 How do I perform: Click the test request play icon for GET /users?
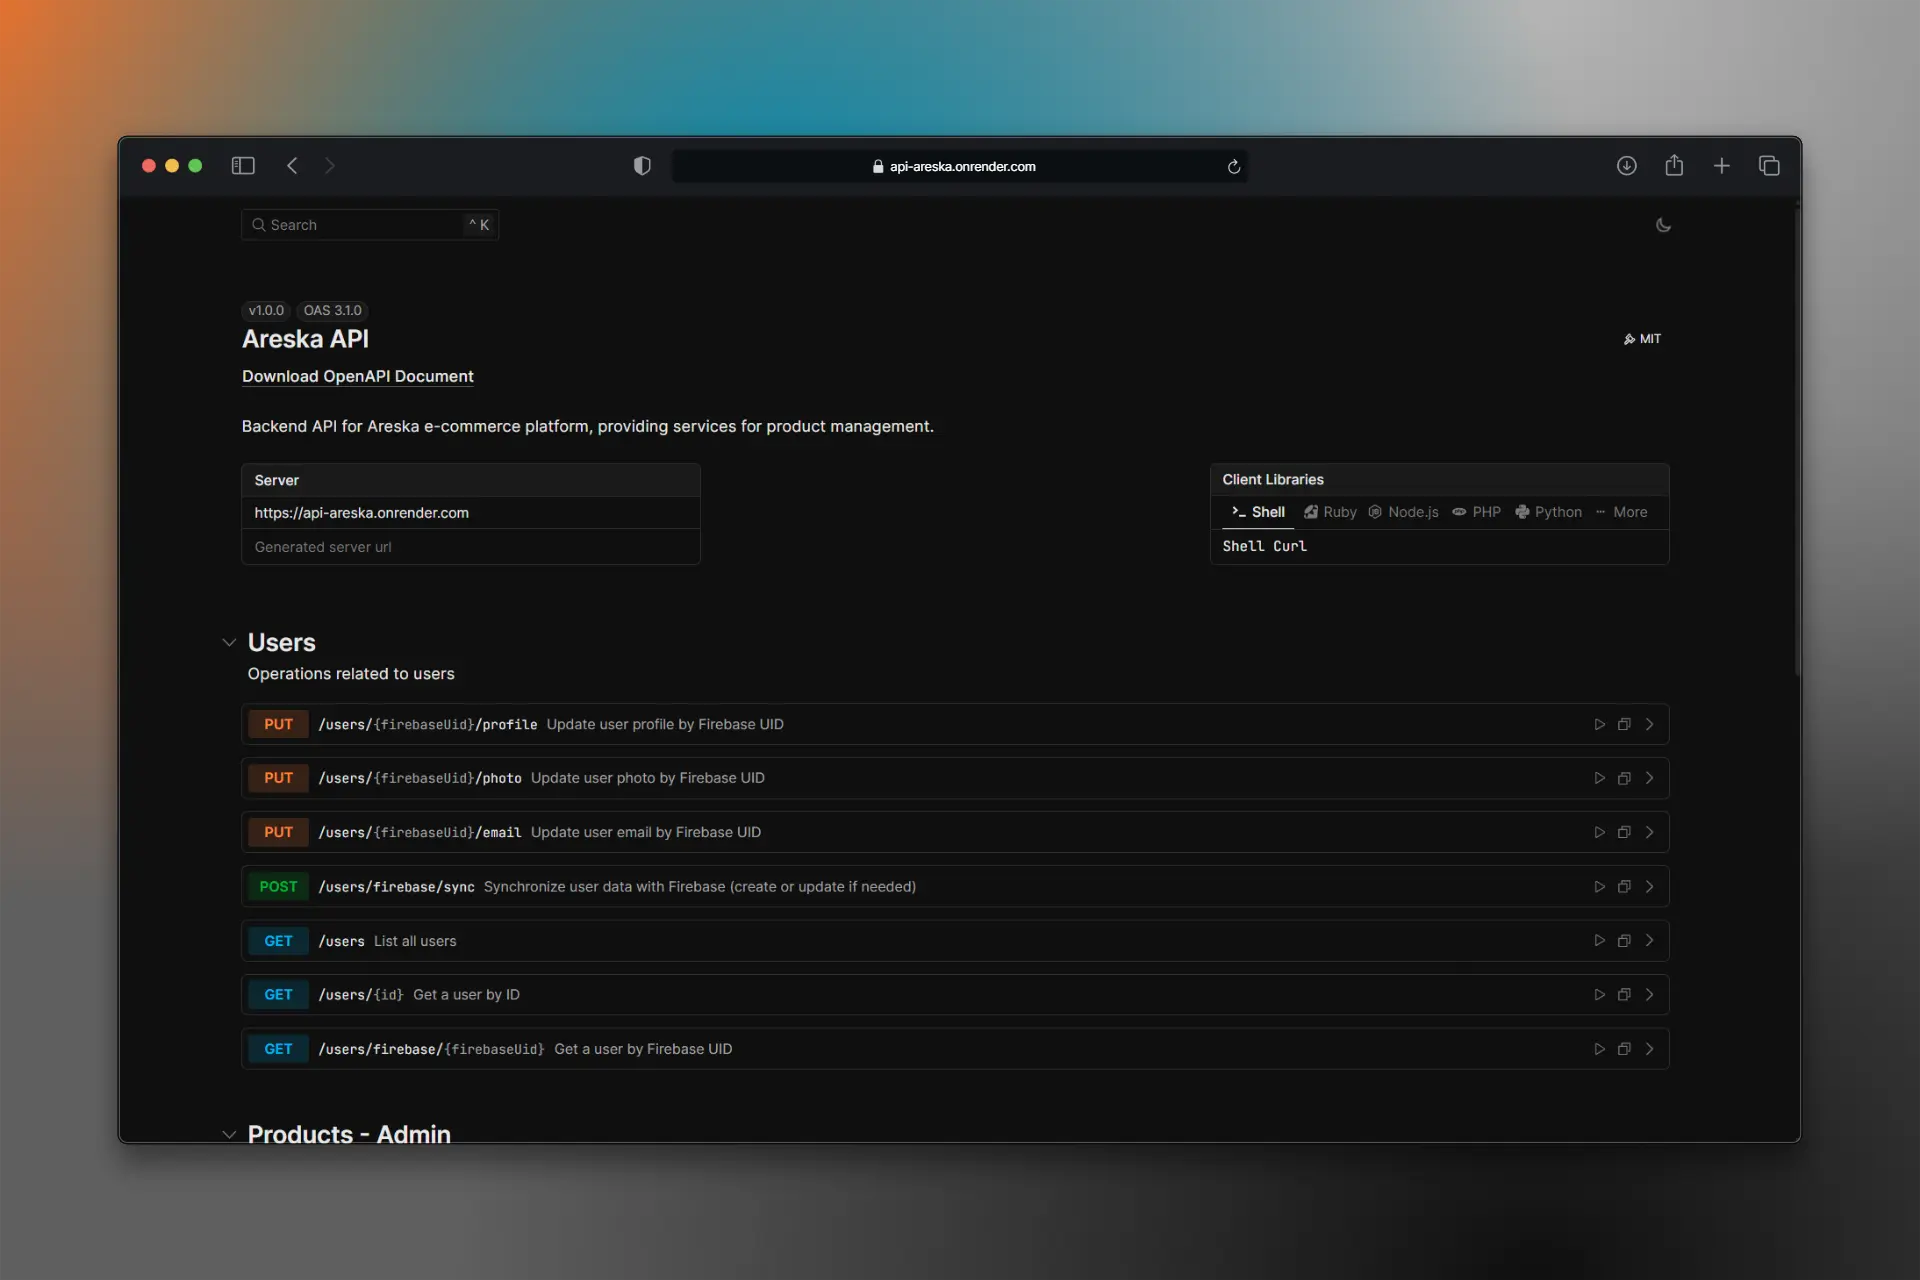1599,941
